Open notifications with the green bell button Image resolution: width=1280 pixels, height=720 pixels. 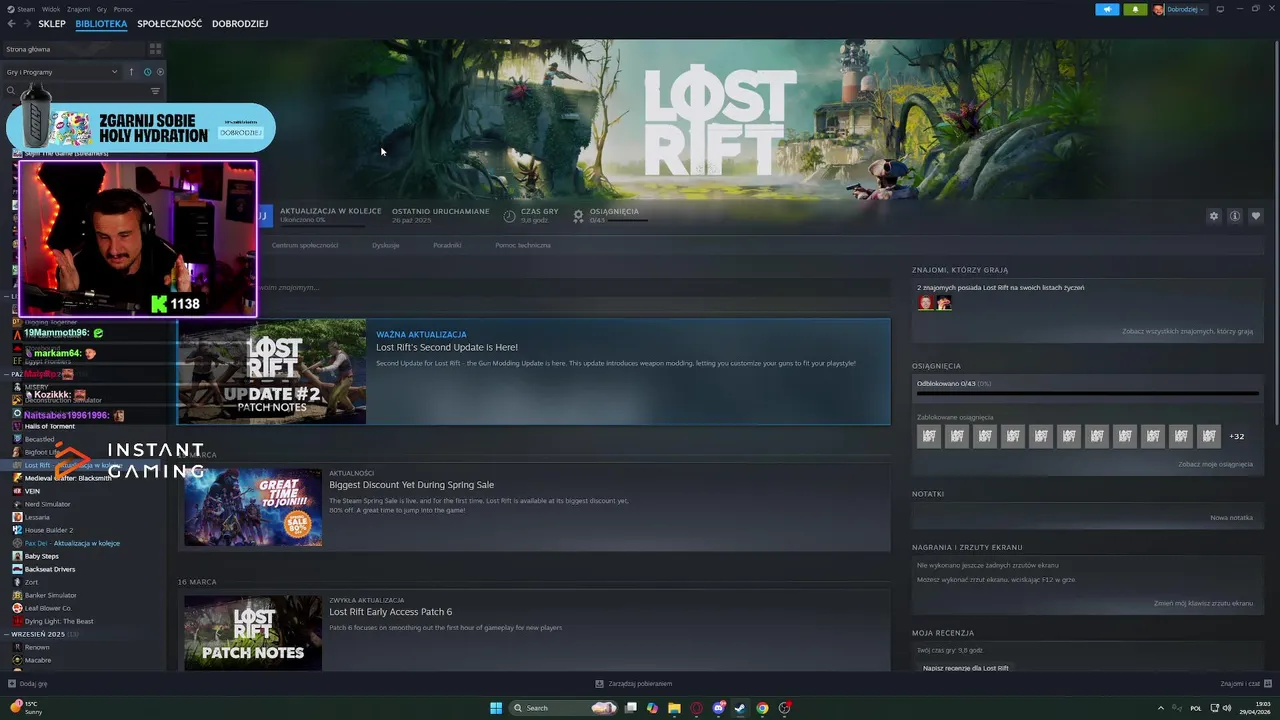(x=1135, y=9)
